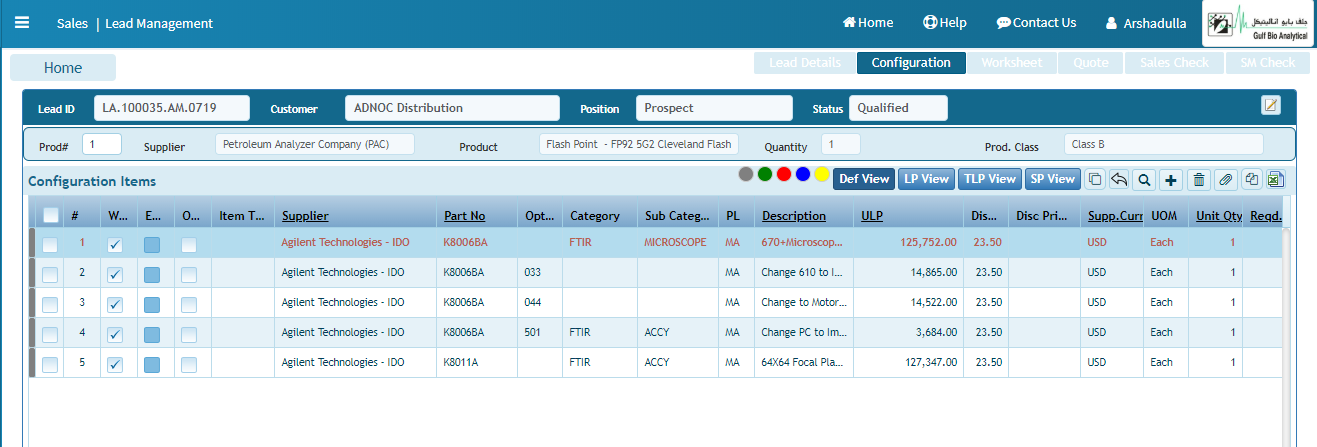Switch to Def View
1317x447 pixels.
coord(864,179)
